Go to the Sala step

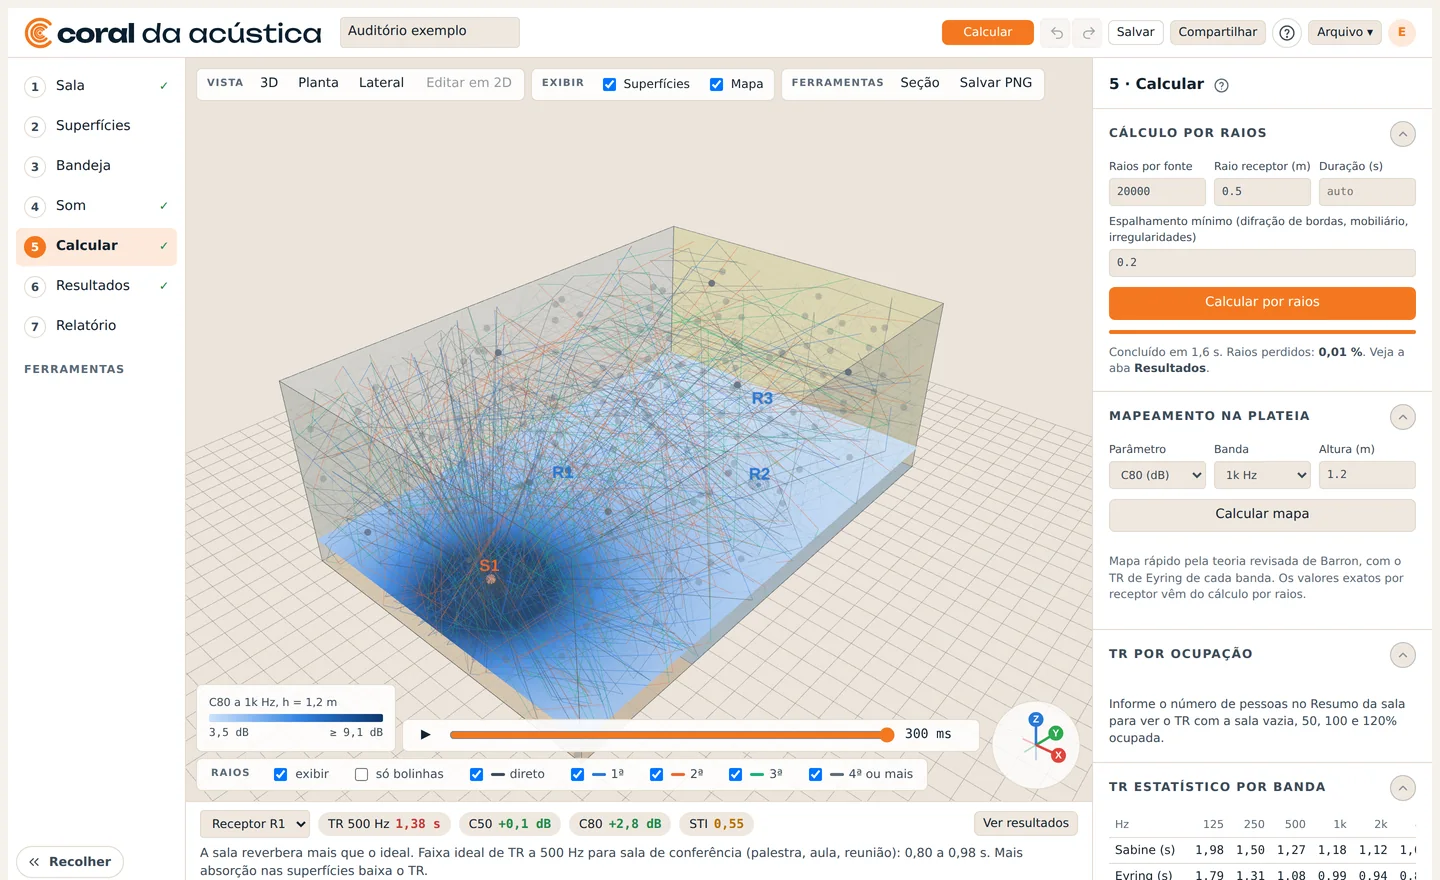tap(96, 86)
